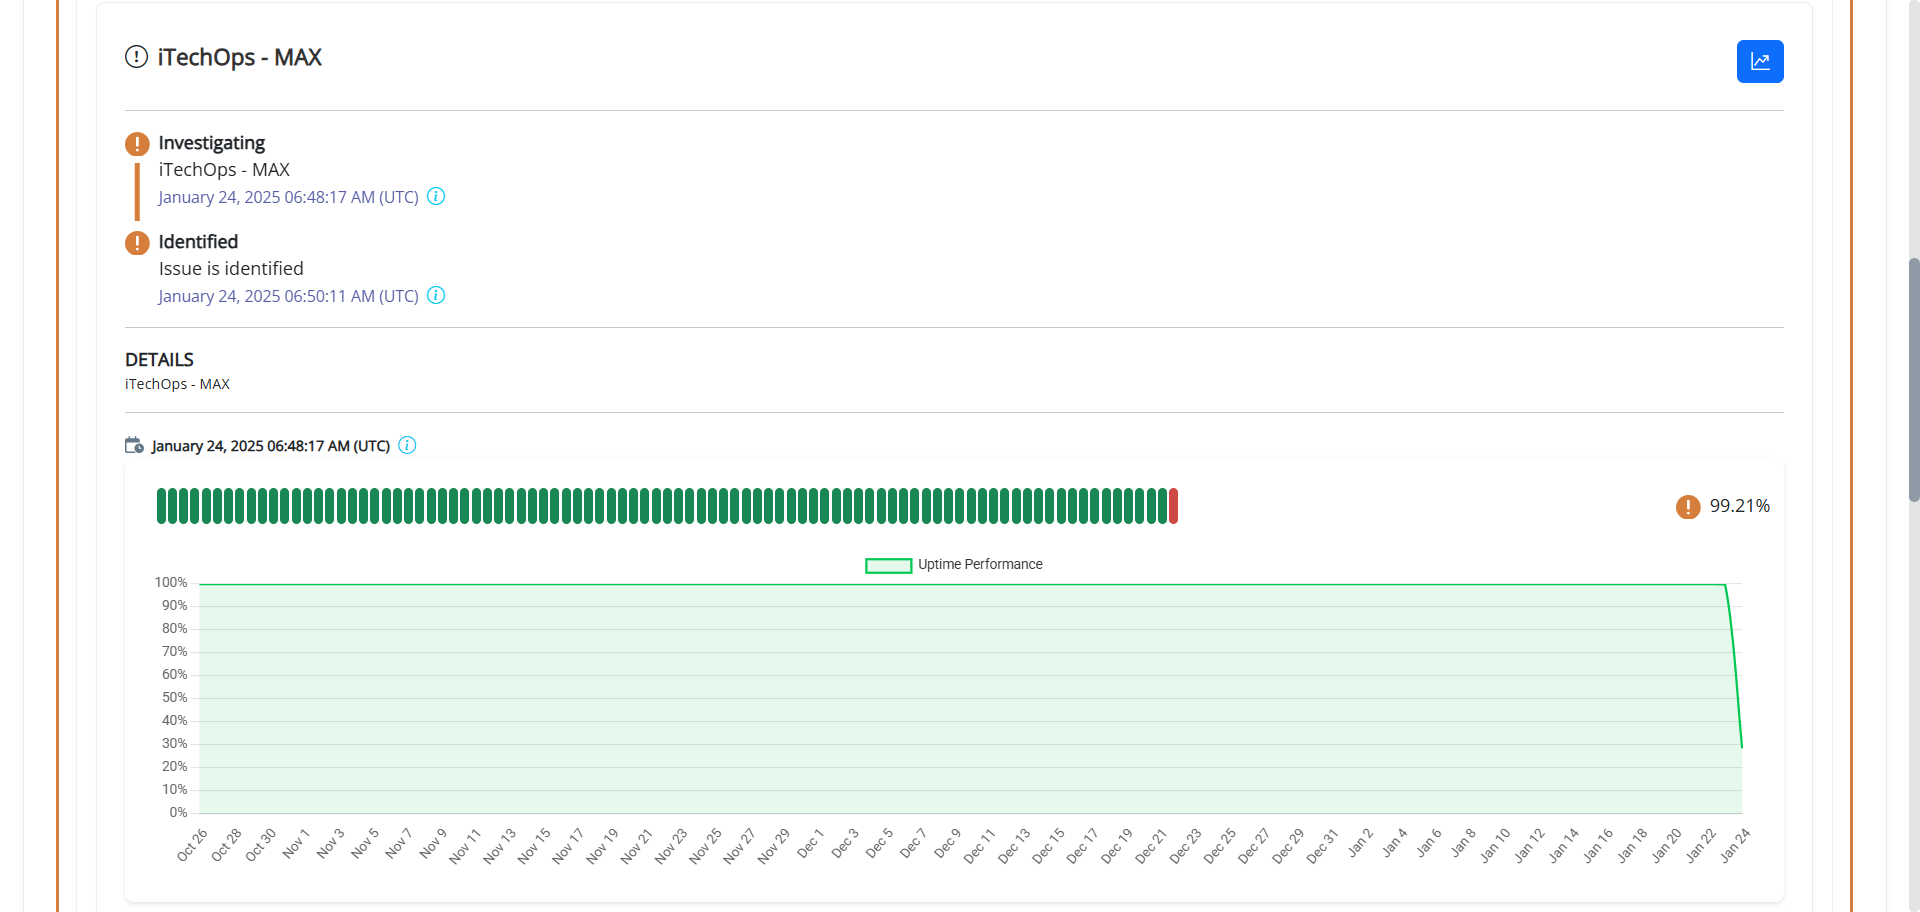
Task: Toggle the Uptime Performance legend entry
Action: coord(954,565)
